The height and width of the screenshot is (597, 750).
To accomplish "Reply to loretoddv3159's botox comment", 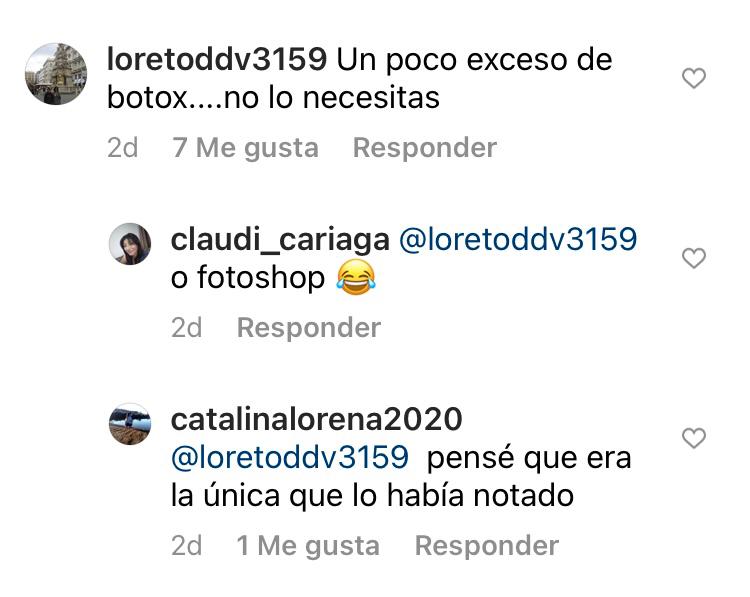I will click(x=425, y=147).
